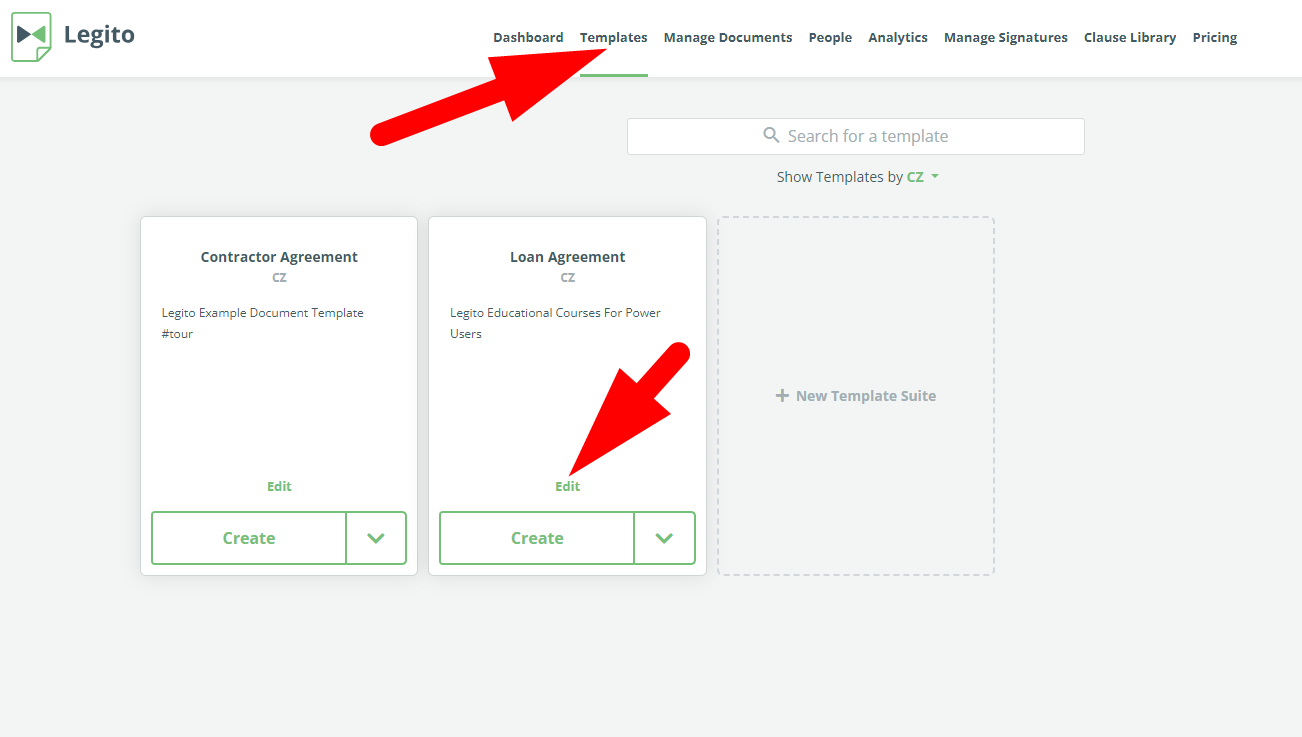This screenshot has width=1302, height=737.
Task: View the Pricing page
Action: coord(1214,38)
